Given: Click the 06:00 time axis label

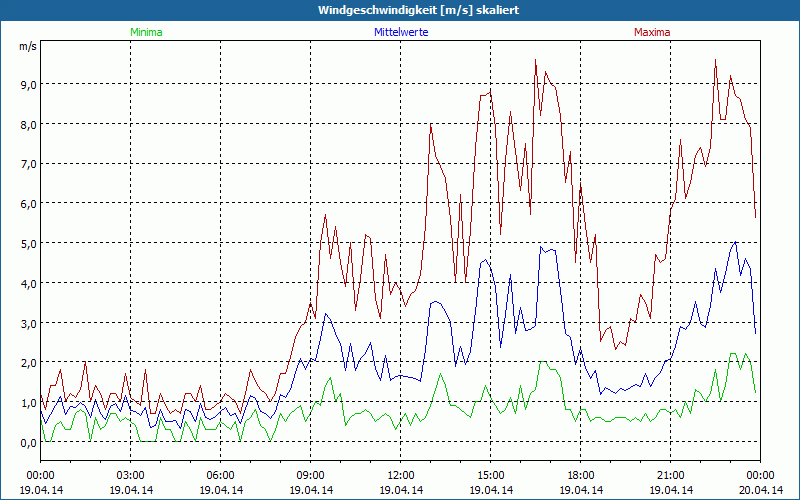Looking at the screenshot, I should click(x=220, y=476).
